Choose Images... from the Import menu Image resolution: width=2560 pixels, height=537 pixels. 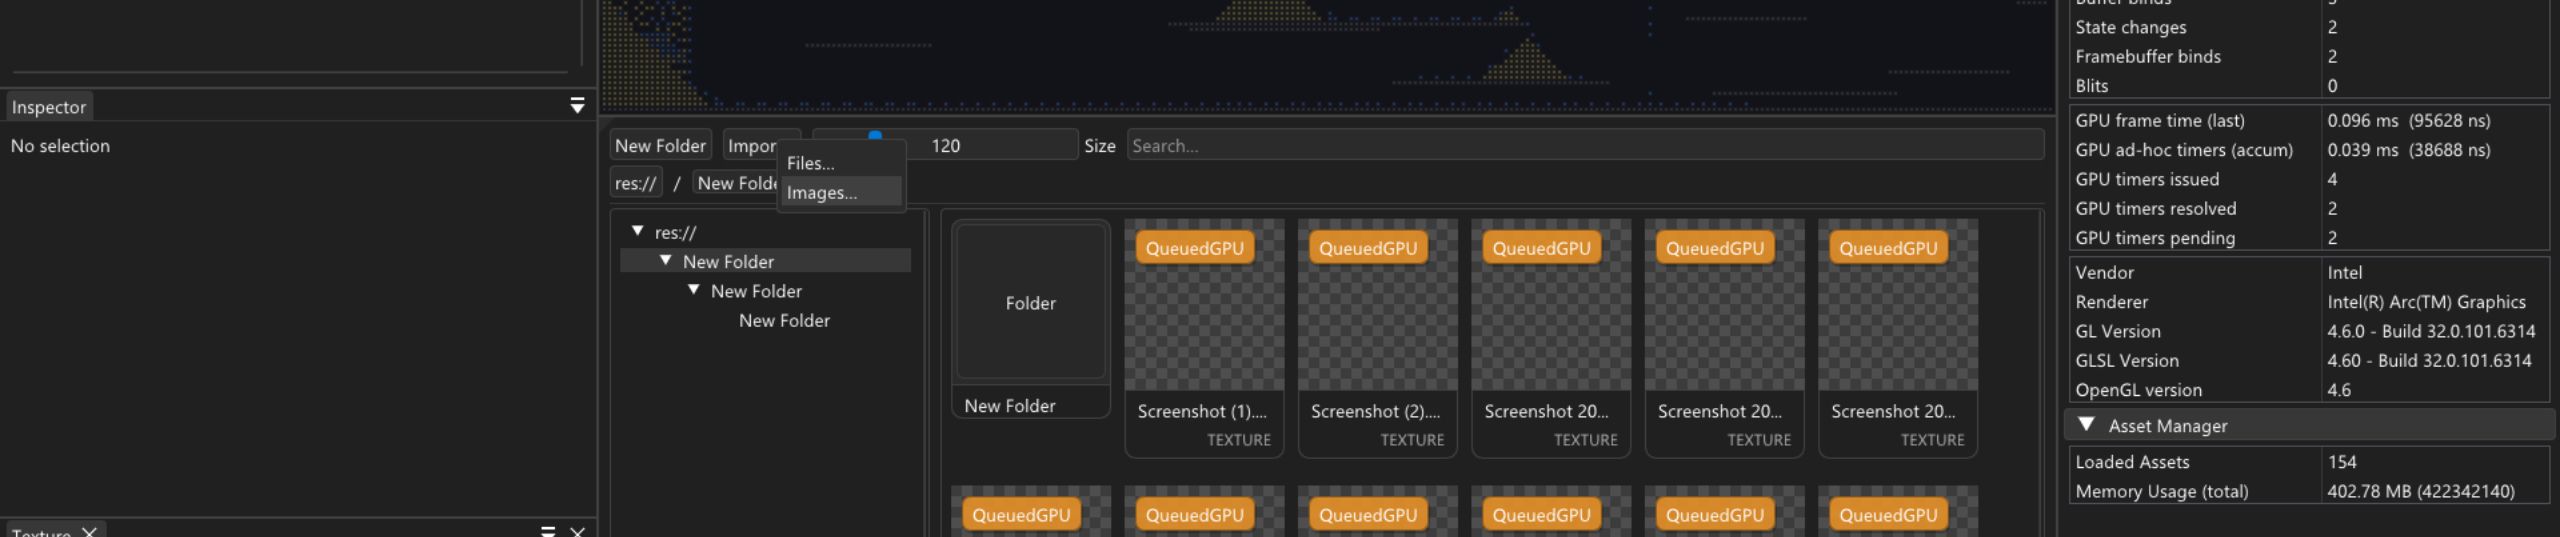[x=821, y=193]
